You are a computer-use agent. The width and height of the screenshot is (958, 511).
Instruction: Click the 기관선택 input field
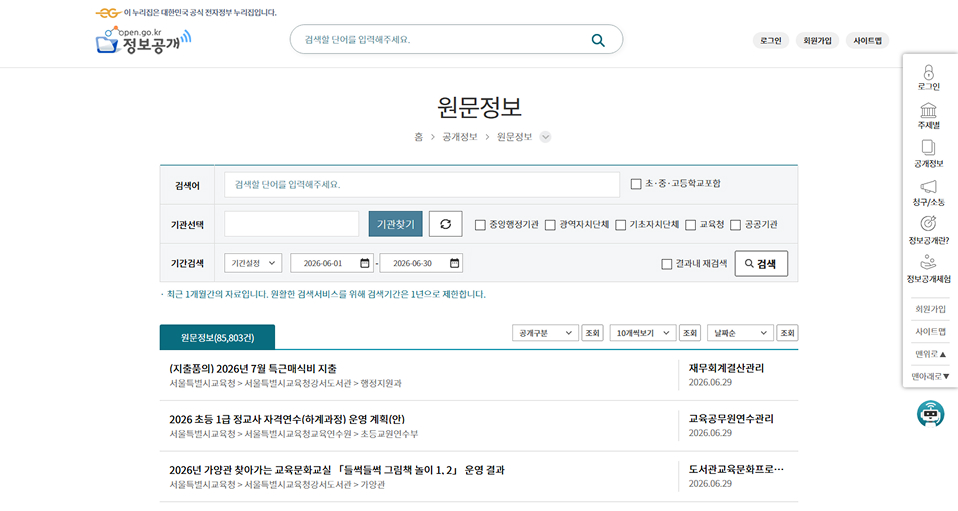tap(291, 224)
